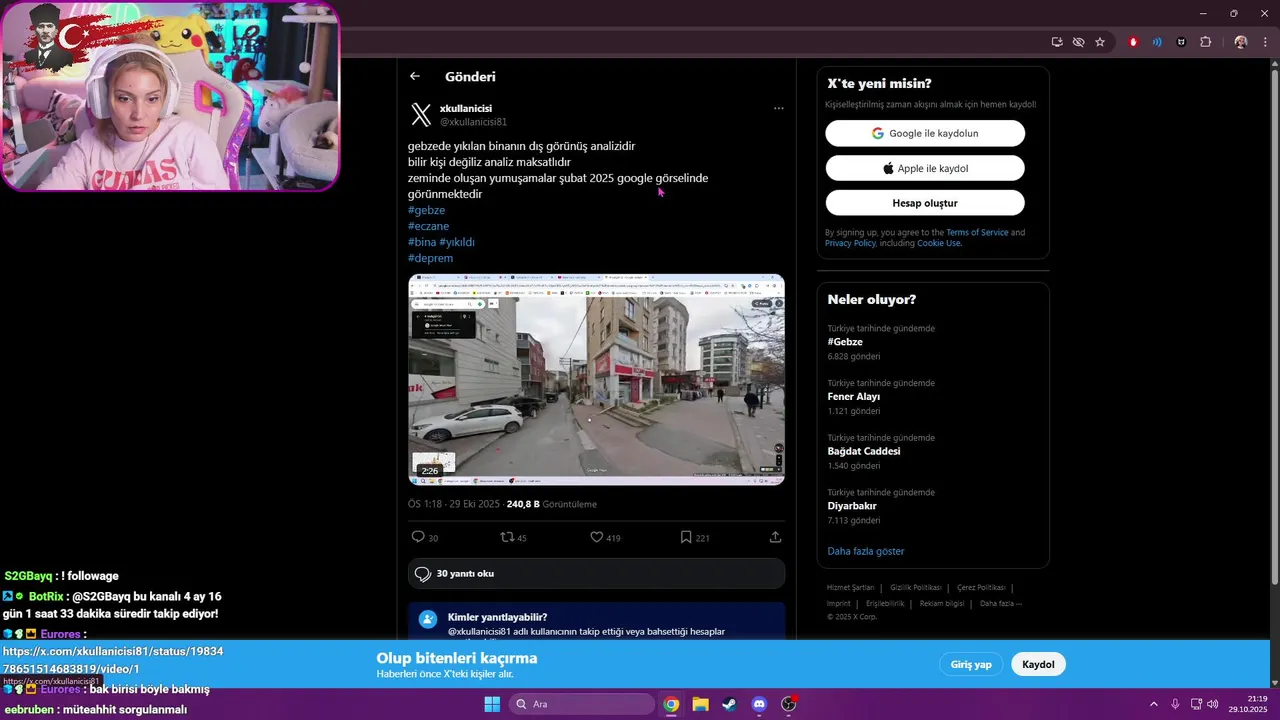
Task: Open the blue sound waves extension
Action: pos(1157,42)
